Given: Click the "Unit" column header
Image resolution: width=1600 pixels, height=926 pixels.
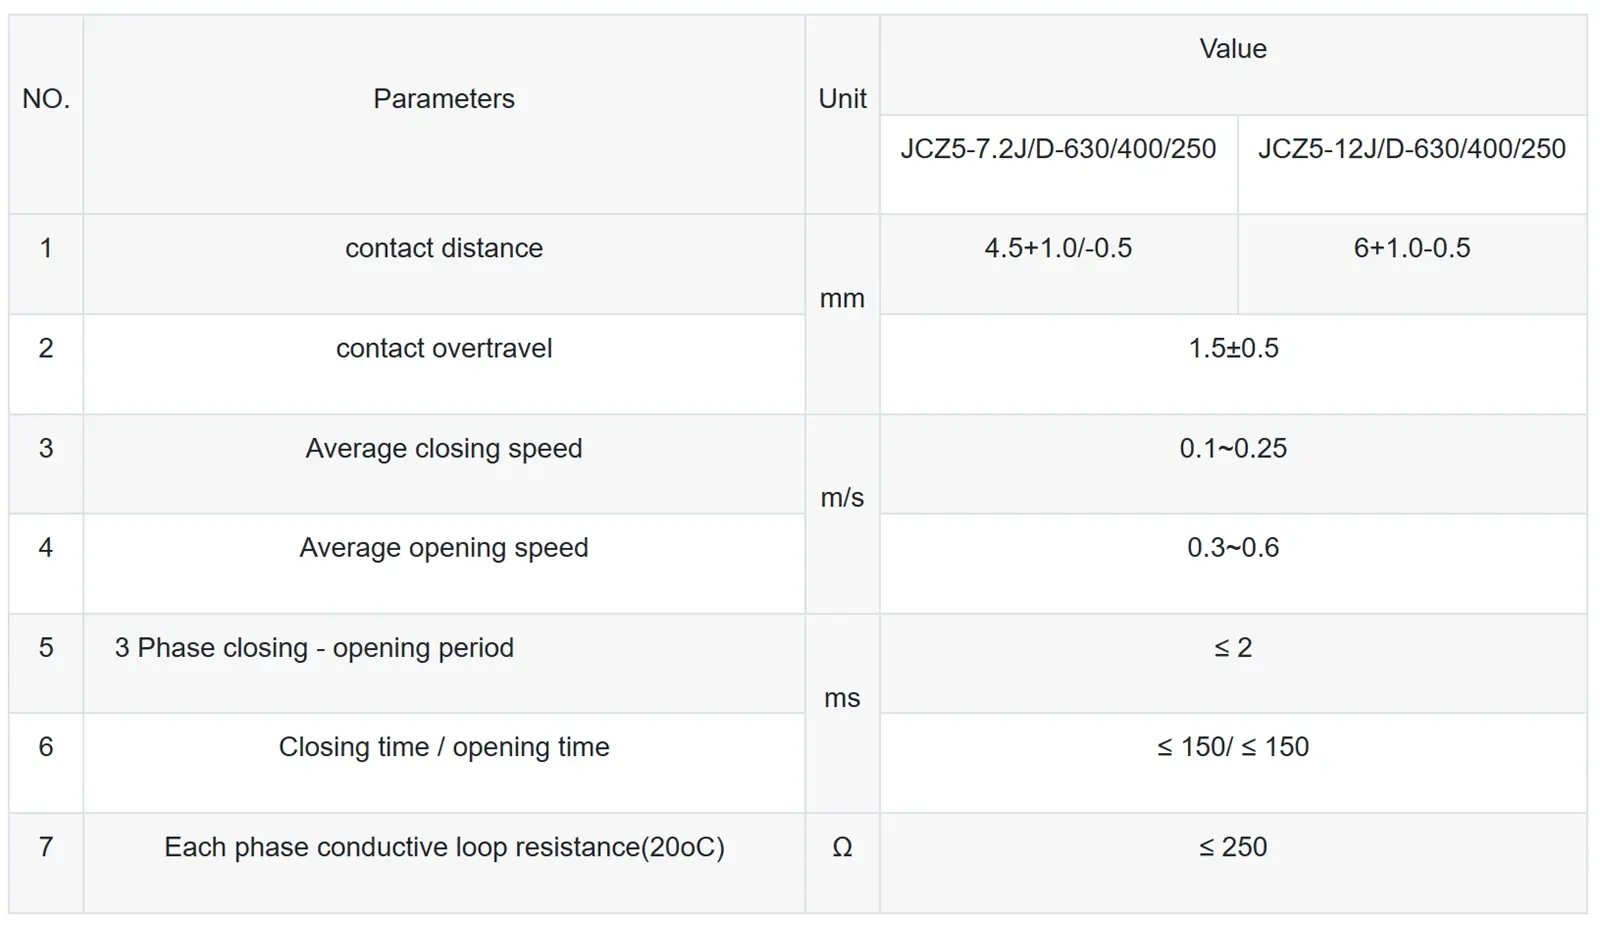Looking at the screenshot, I should (842, 99).
